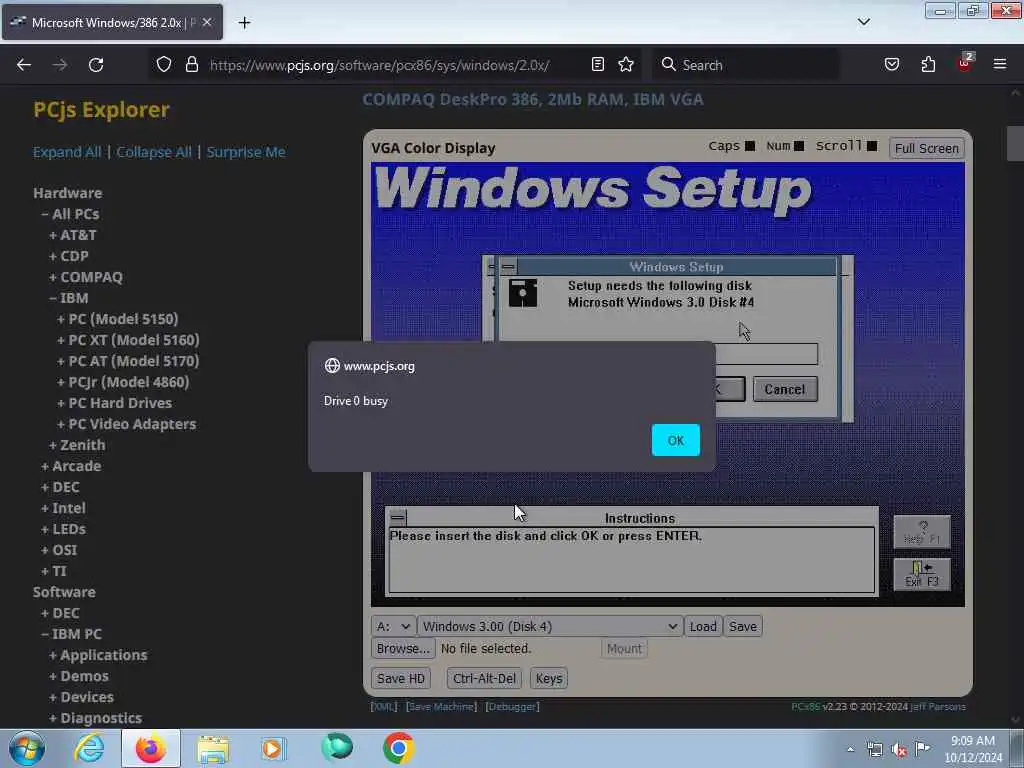
Task: Open the Windows Start orb
Action: point(27,748)
